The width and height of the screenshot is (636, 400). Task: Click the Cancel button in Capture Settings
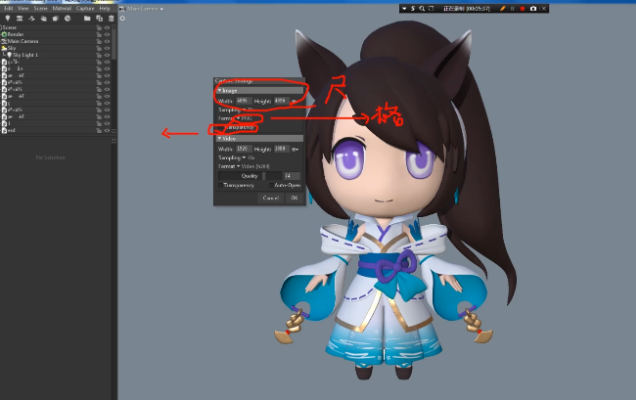pos(270,198)
